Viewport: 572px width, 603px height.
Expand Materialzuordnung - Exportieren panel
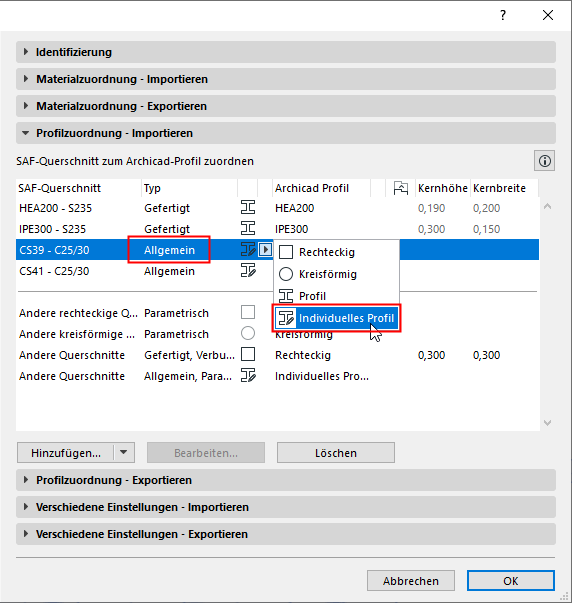coord(286,106)
